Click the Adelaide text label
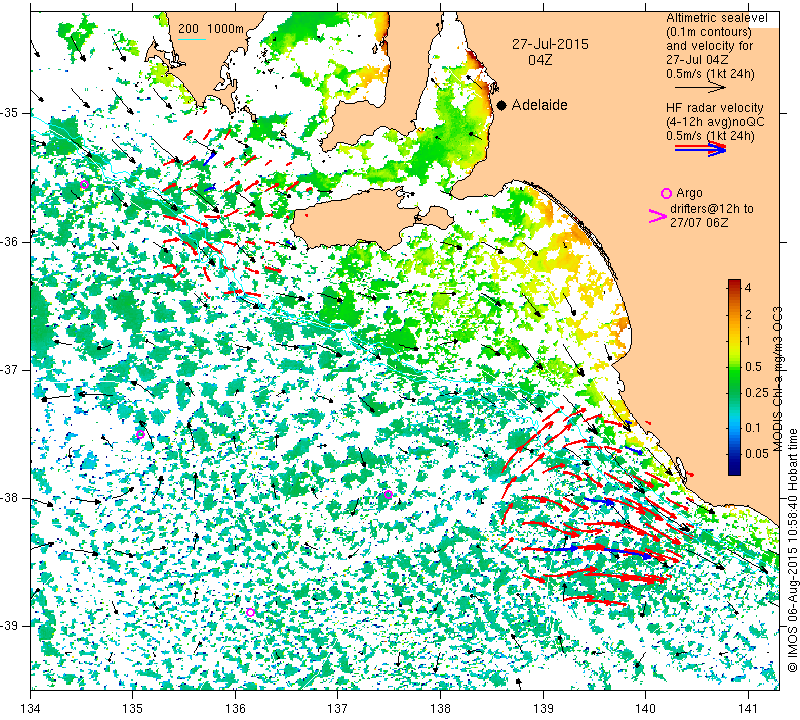Screen dimensions: 800x720 tap(540, 105)
